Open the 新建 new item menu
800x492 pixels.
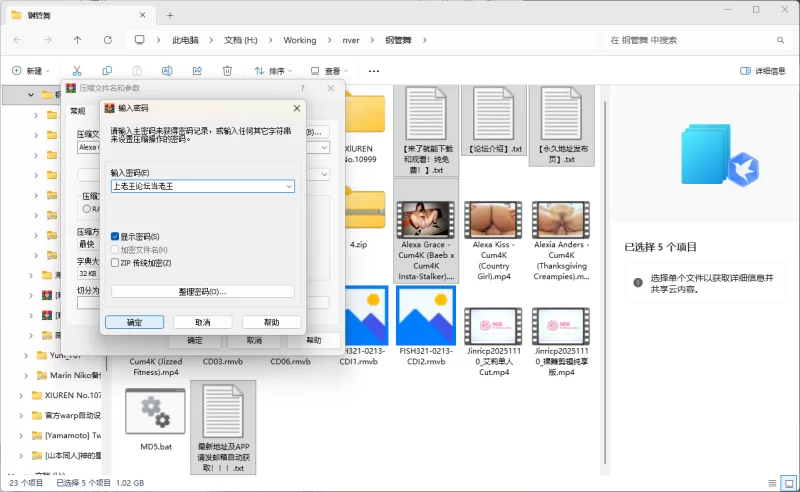click(32, 71)
